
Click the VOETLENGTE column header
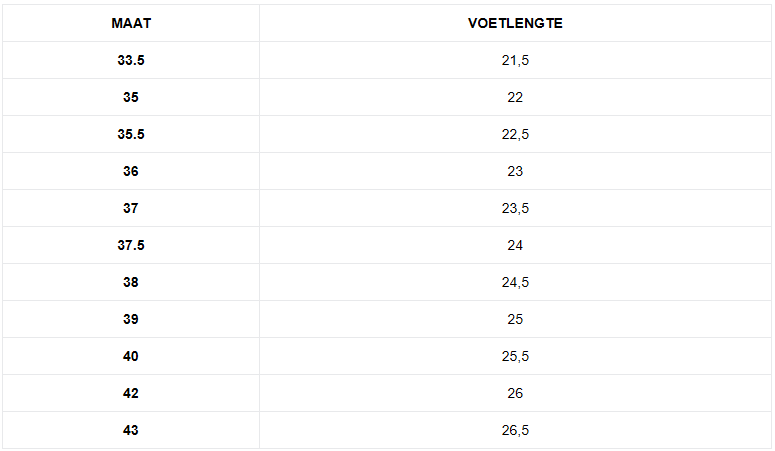click(515, 23)
